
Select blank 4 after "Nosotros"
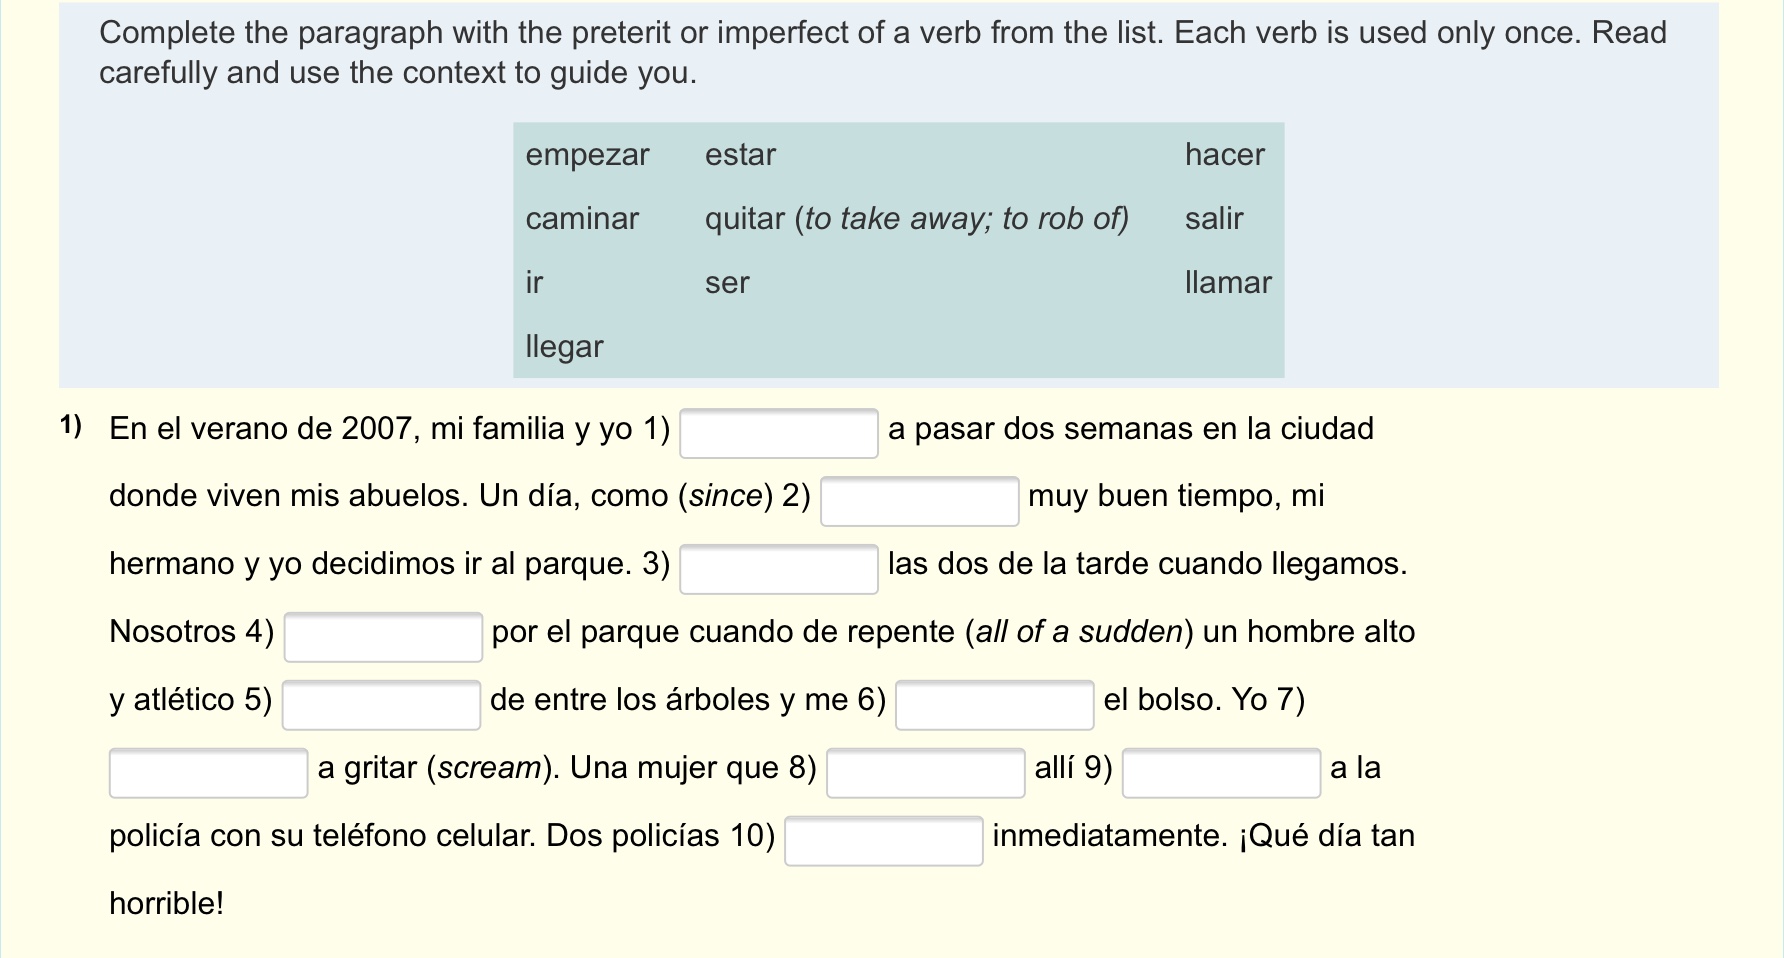(x=383, y=637)
